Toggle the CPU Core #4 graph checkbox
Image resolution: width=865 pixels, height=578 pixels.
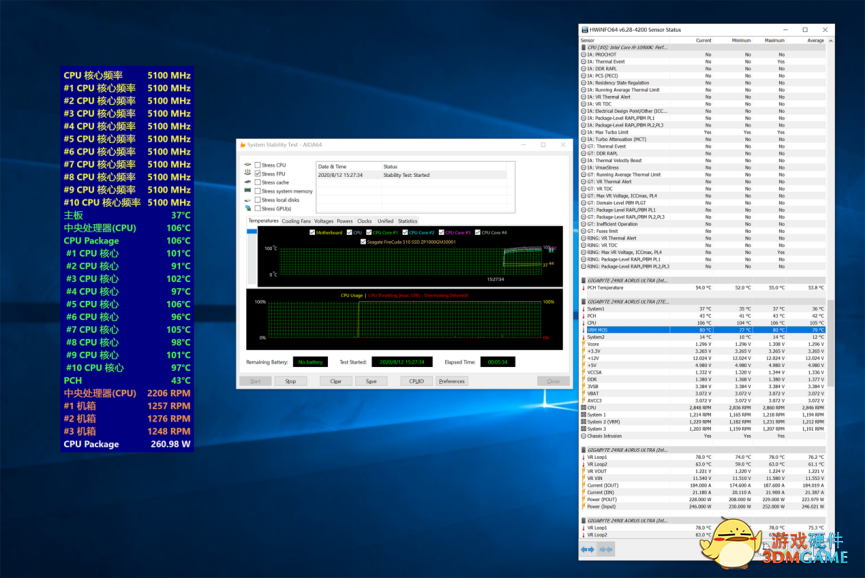coord(478,233)
